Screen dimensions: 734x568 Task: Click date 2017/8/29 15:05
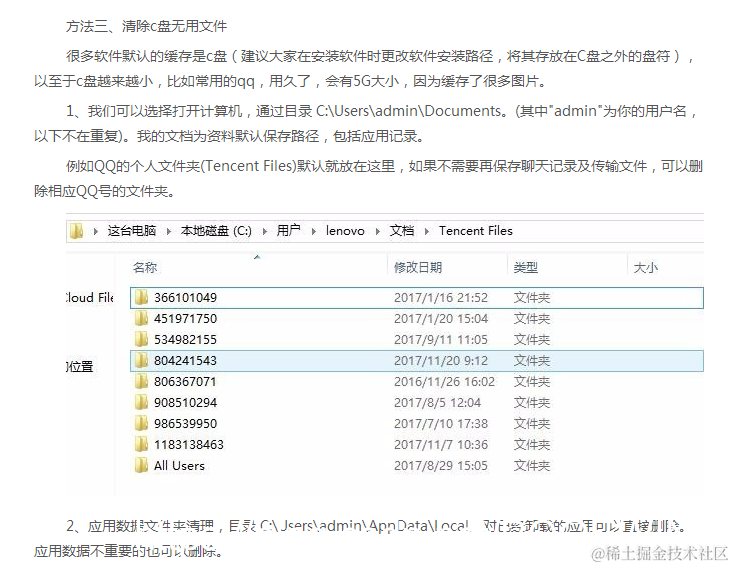pyautogui.click(x=441, y=466)
